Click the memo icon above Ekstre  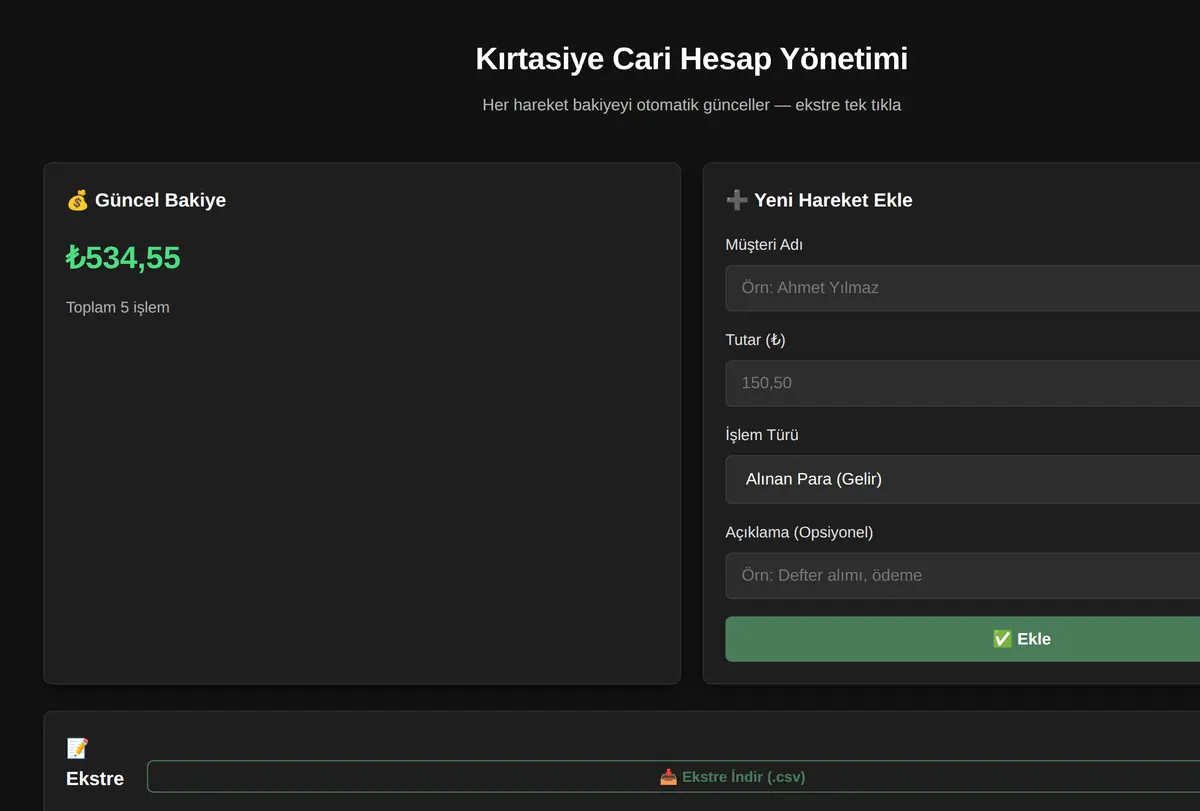[x=77, y=748]
